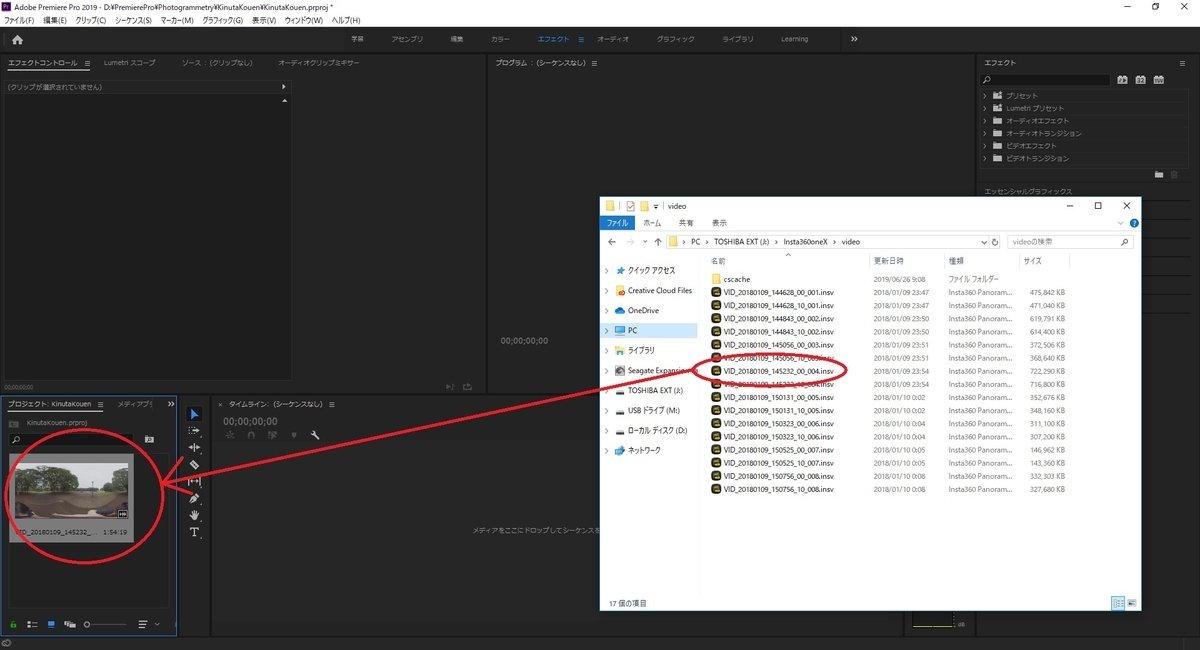Switch Explorer to large thumbnails view

(x=1132, y=603)
